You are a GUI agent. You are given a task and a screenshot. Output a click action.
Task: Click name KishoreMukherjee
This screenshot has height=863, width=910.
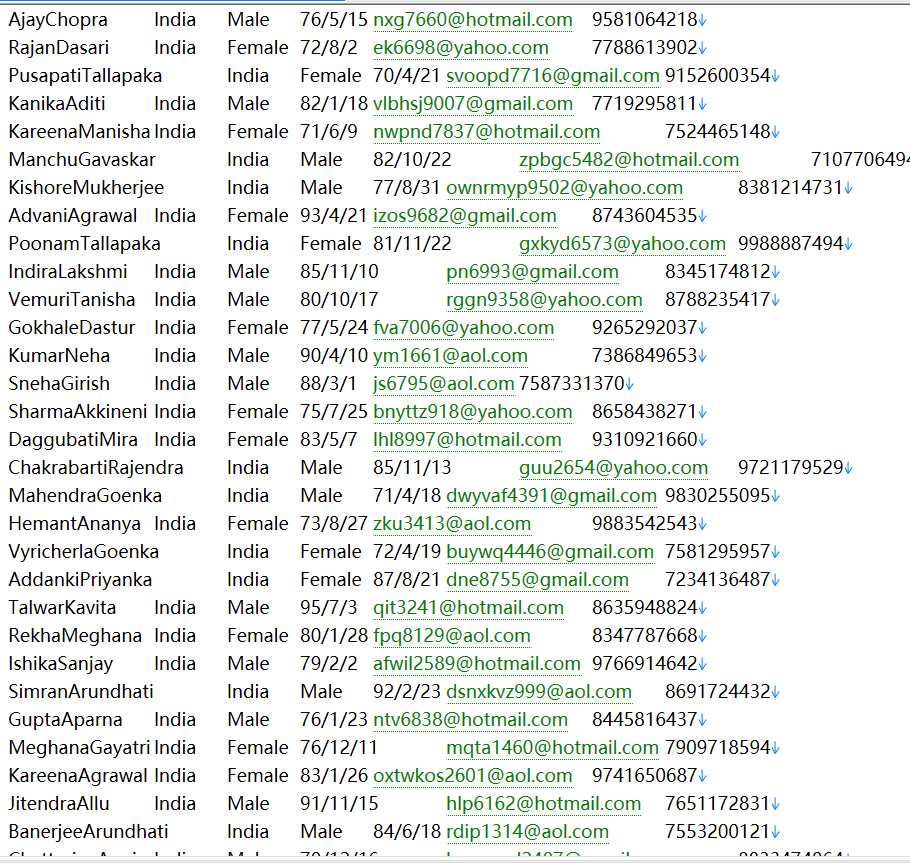pos(86,187)
